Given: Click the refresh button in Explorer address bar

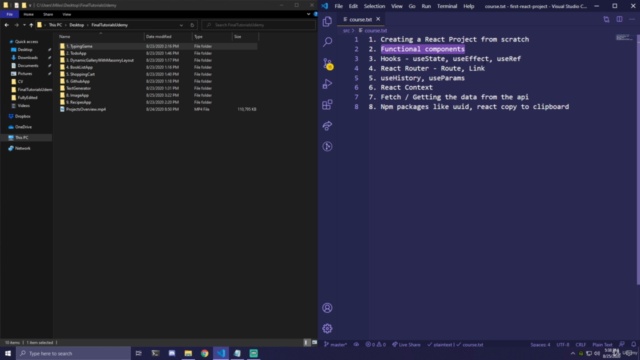Looking at the screenshot, I should click(192, 25).
